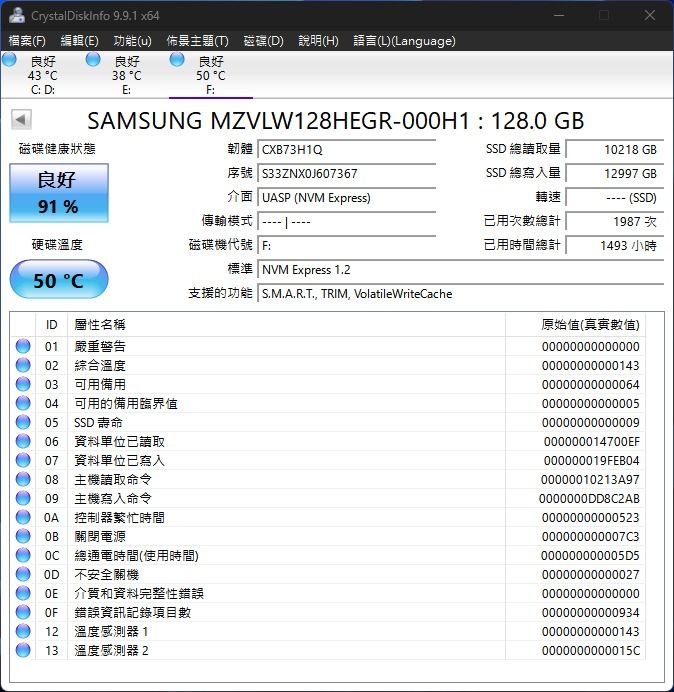Open the 佈景主題(T) menu
This screenshot has height=692, width=674.
pos(197,41)
